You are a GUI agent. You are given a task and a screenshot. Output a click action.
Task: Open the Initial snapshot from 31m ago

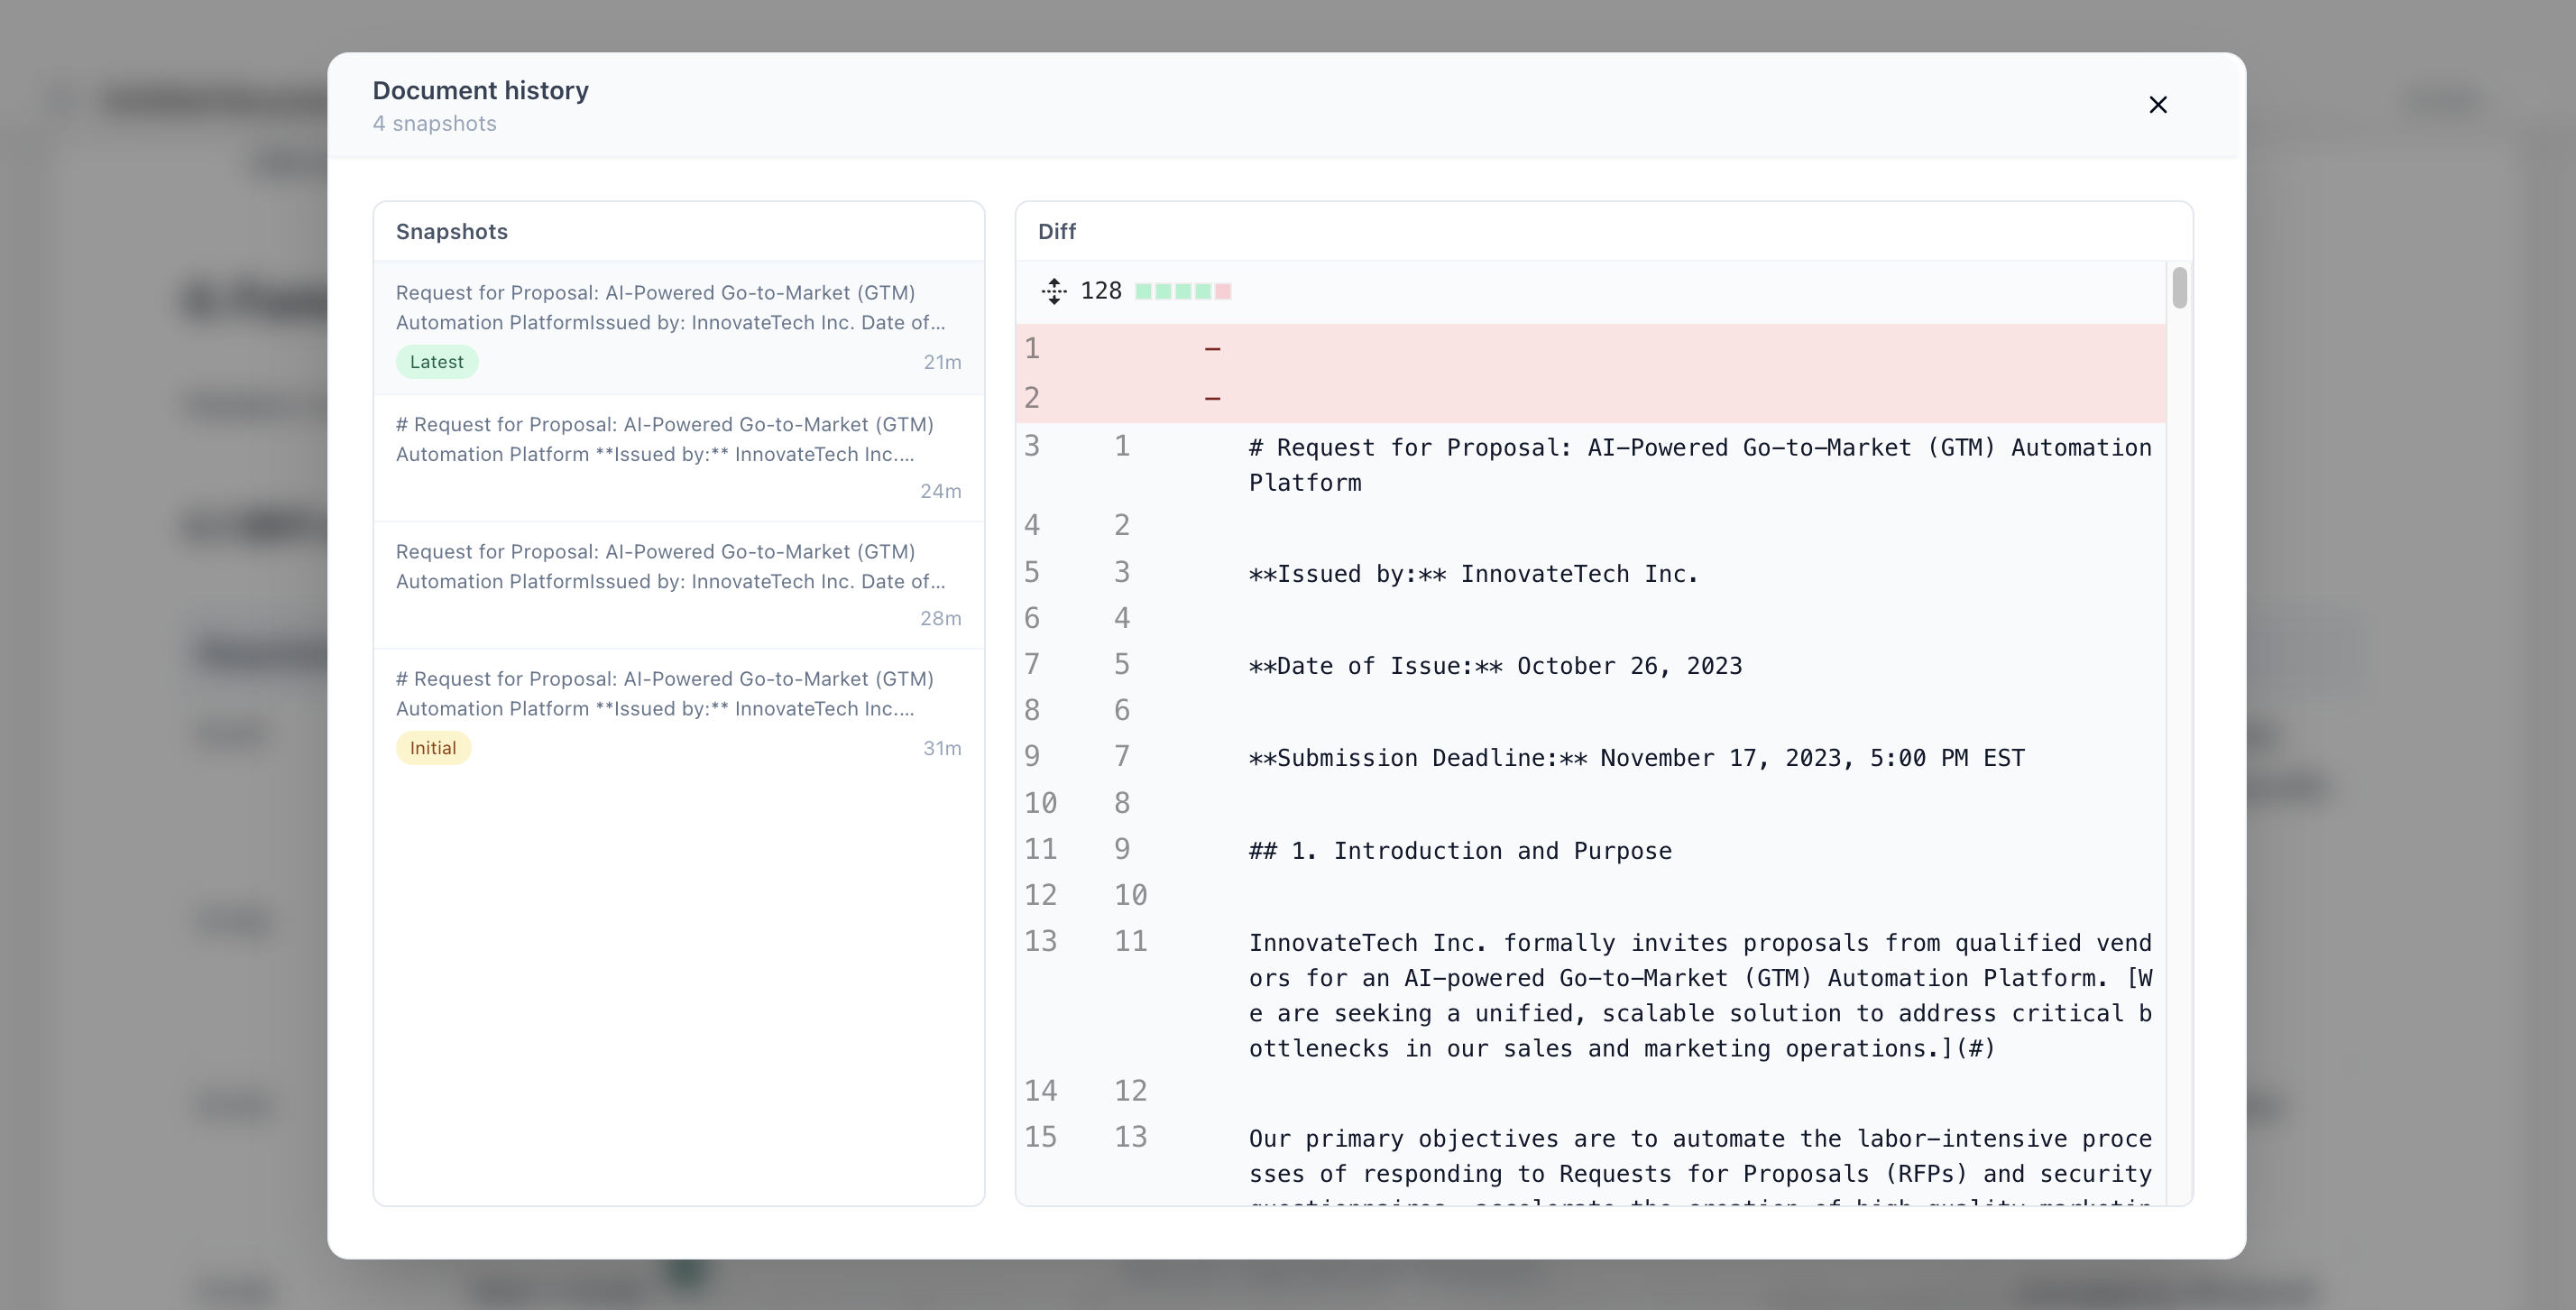(x=678, y=712)
